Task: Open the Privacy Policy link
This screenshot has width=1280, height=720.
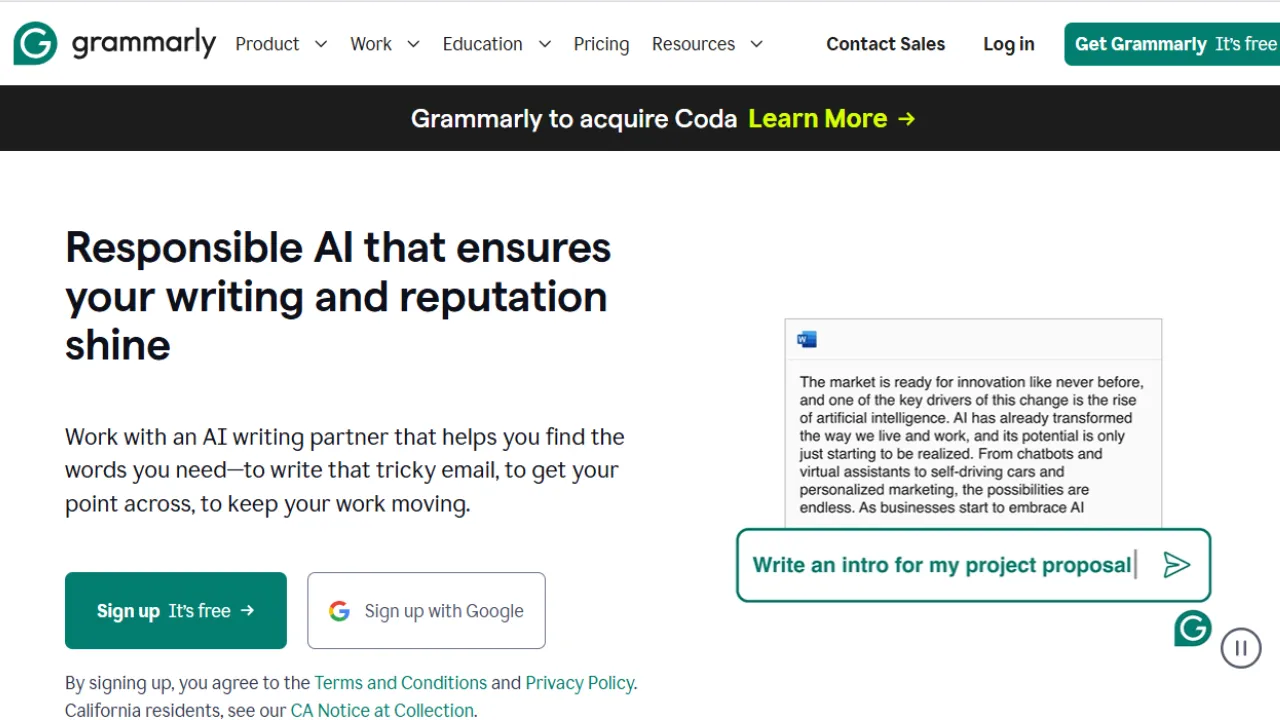Action: [x=579, y=682]
